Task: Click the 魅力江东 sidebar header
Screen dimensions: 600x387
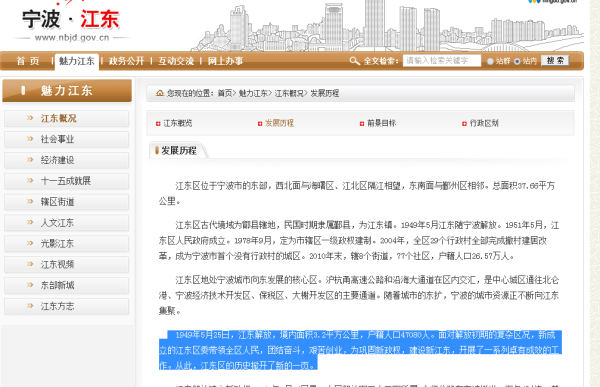Action: pyautogui.click(x=67, y=91)
